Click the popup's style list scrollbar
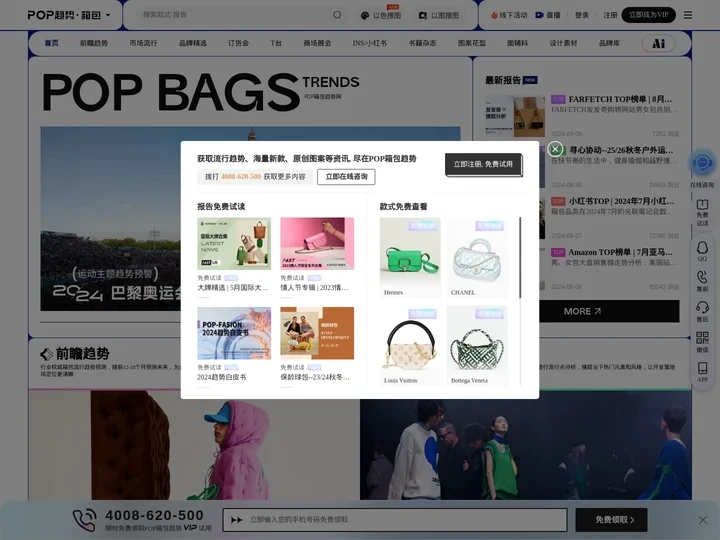 click(x=520, y=257)
